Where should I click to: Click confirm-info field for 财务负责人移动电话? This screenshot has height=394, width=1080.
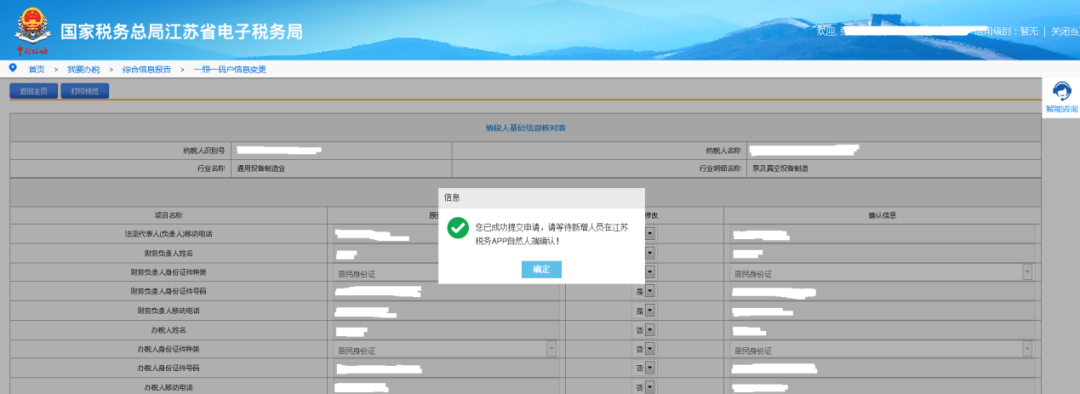tap(882, 311)
